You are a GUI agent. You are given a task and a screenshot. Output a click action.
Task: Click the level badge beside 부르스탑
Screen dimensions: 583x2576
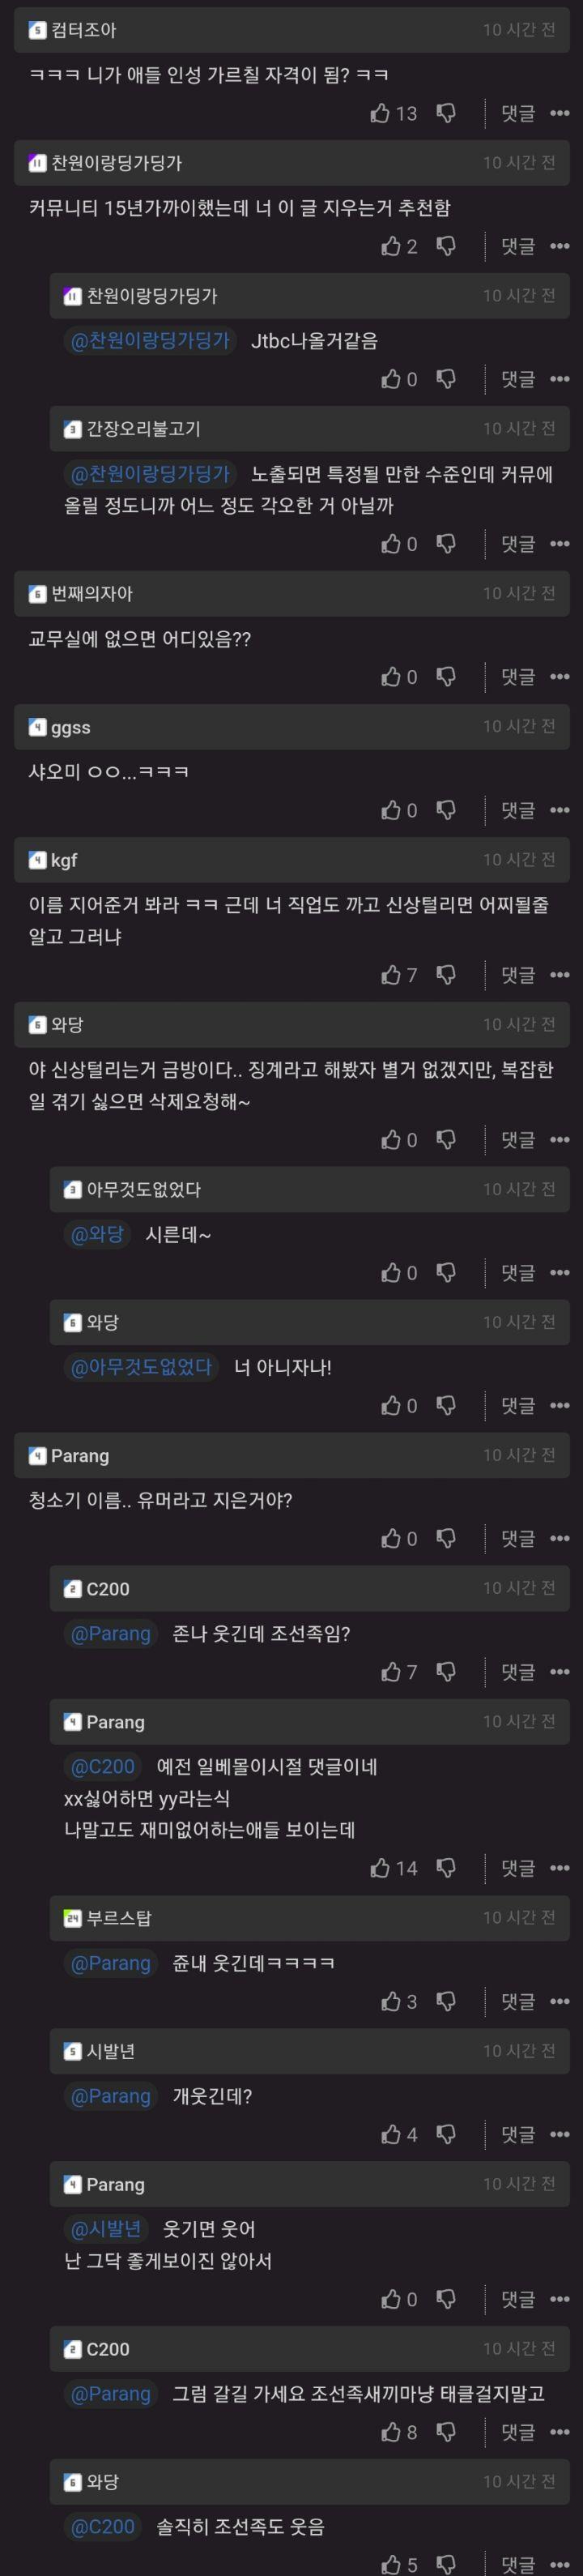click(x=72, y=1918)
